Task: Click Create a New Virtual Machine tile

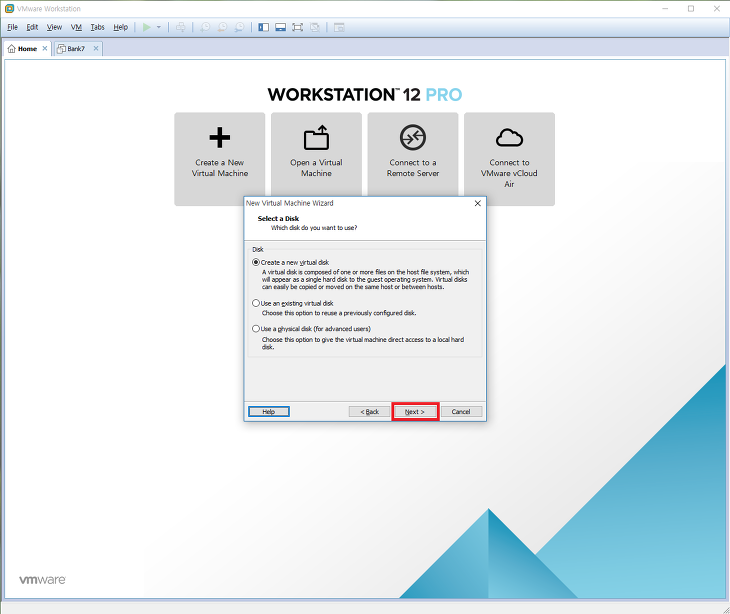Action: (220, 159)
